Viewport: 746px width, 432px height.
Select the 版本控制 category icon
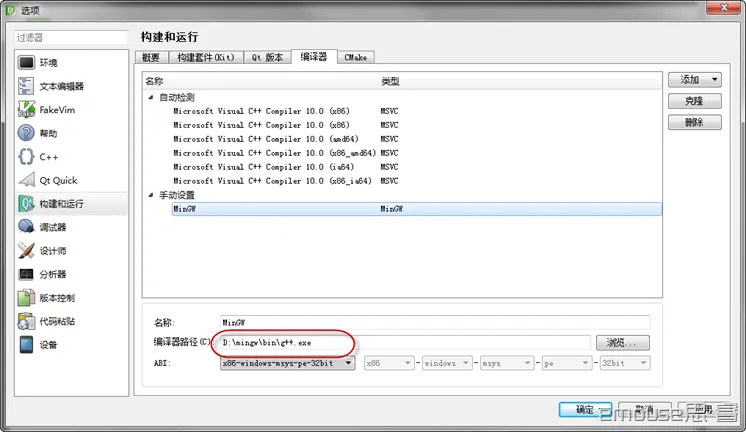26,297
